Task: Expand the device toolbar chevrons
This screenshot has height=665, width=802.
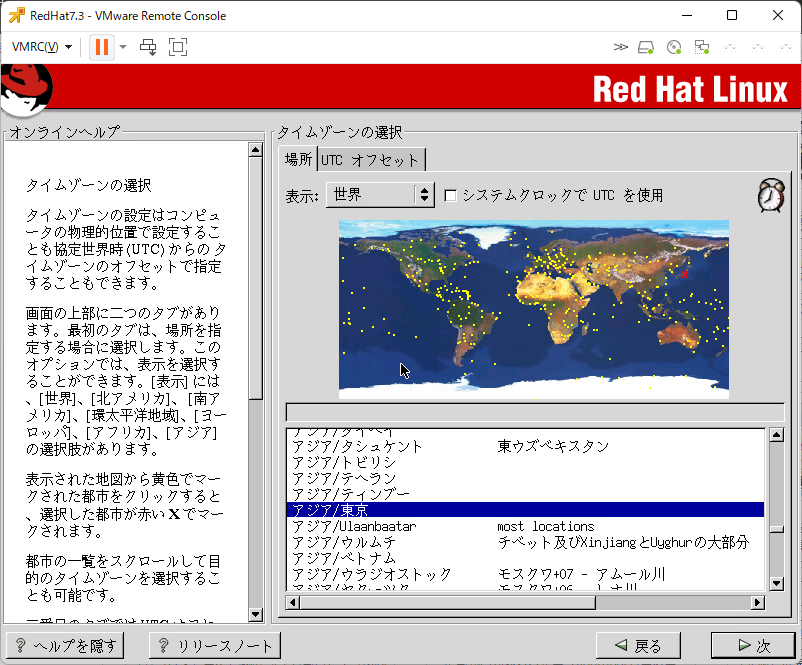Action: (620, 47)
